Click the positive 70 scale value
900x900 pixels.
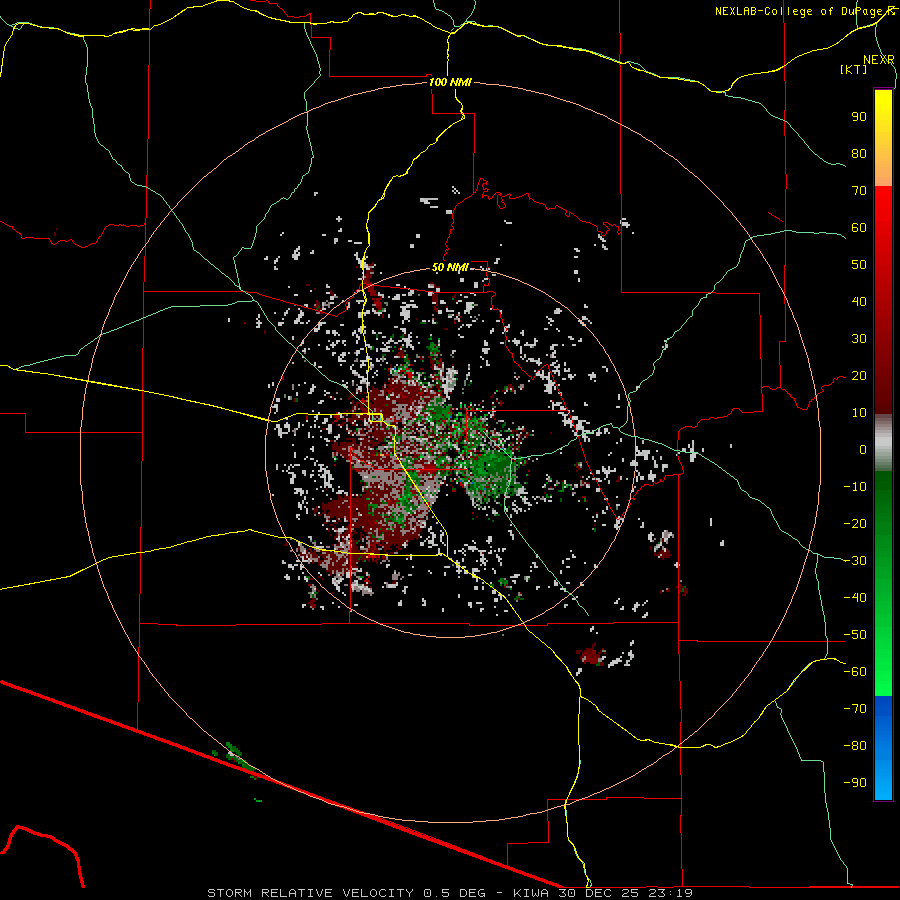pyautogui.click(x=859, y=191)
